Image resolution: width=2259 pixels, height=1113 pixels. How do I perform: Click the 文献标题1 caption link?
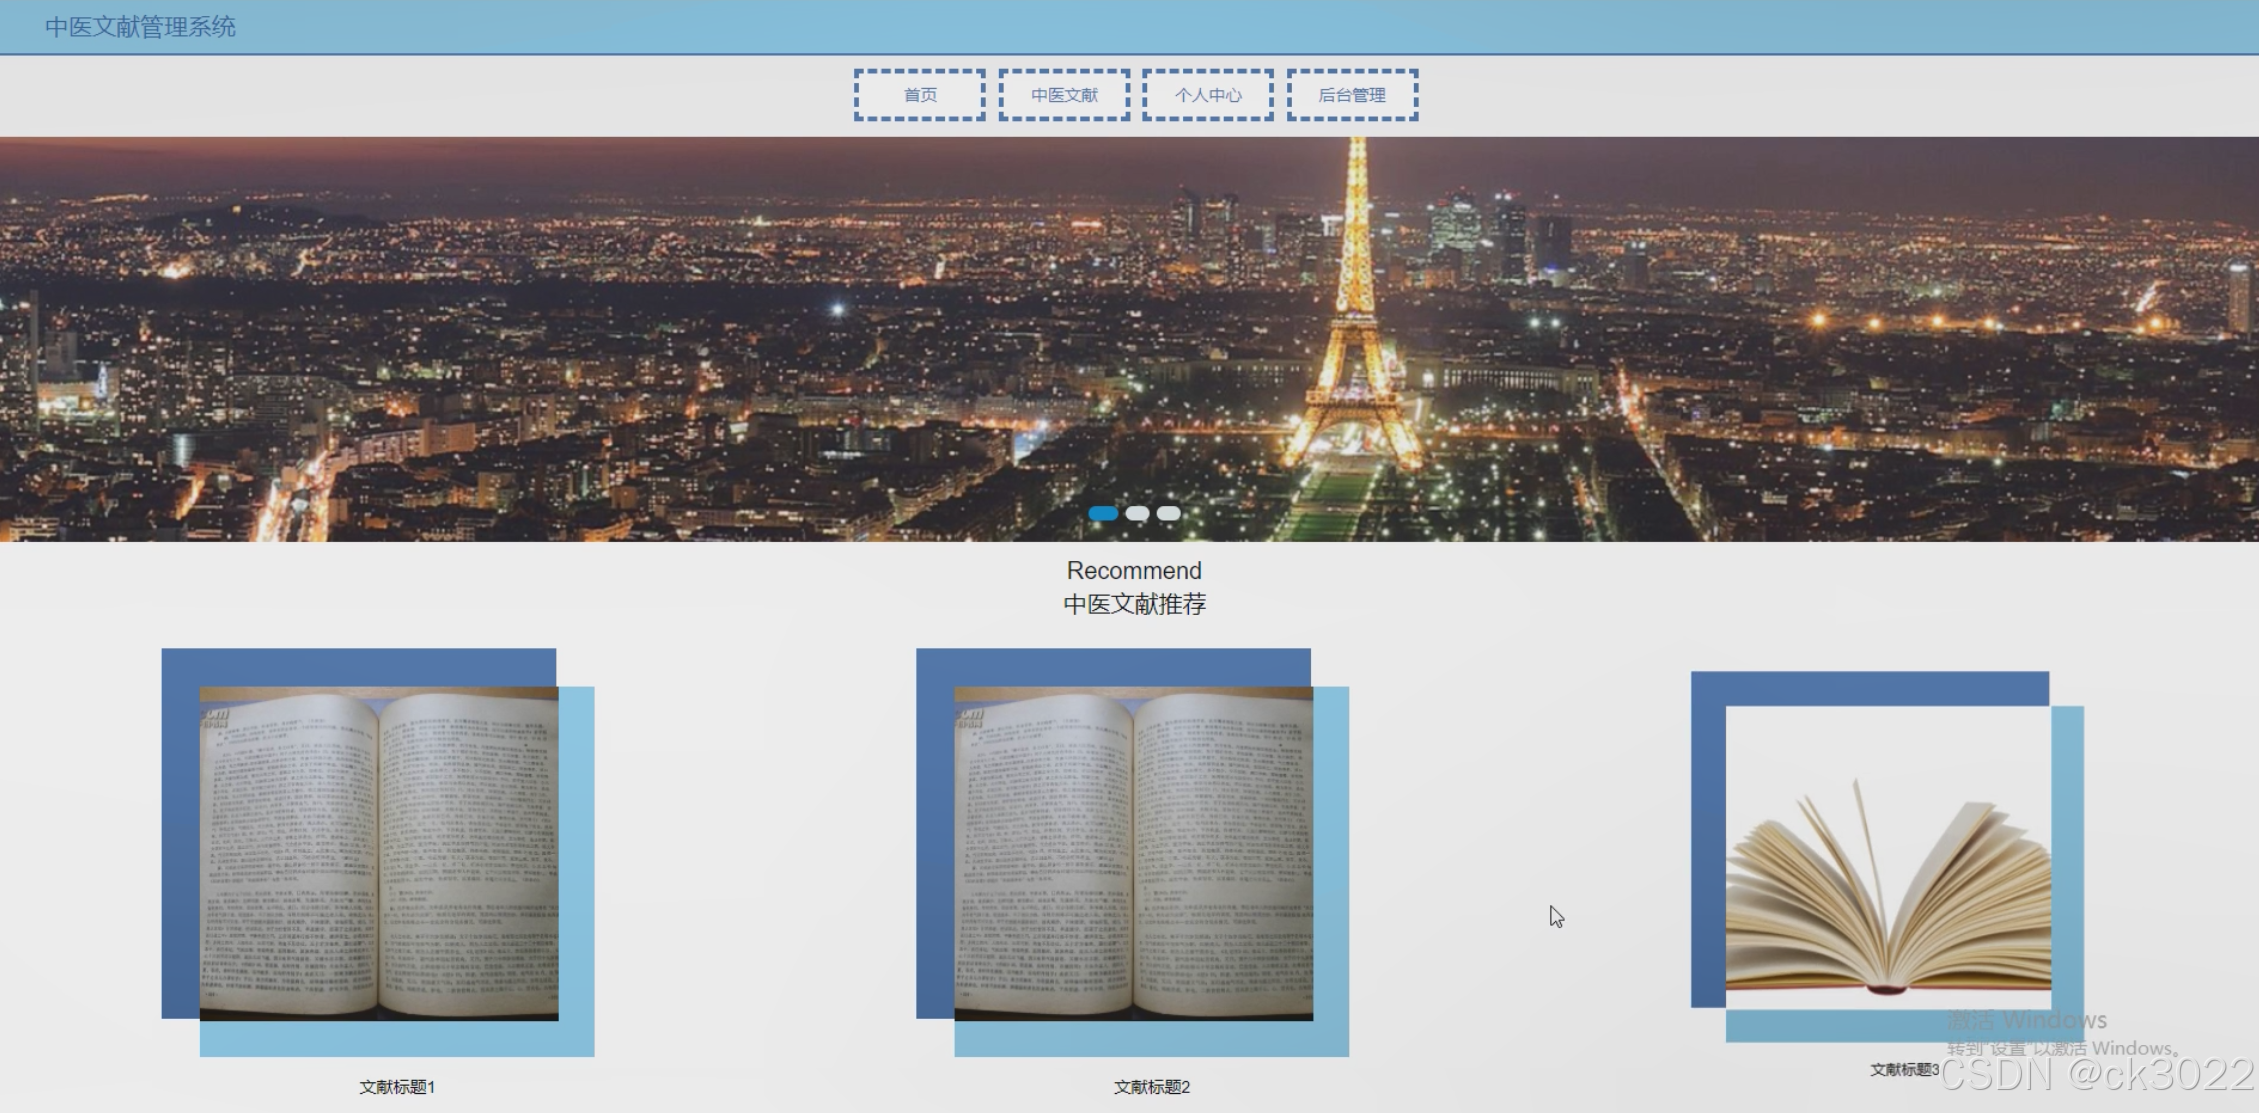[x=397, y=1087]
